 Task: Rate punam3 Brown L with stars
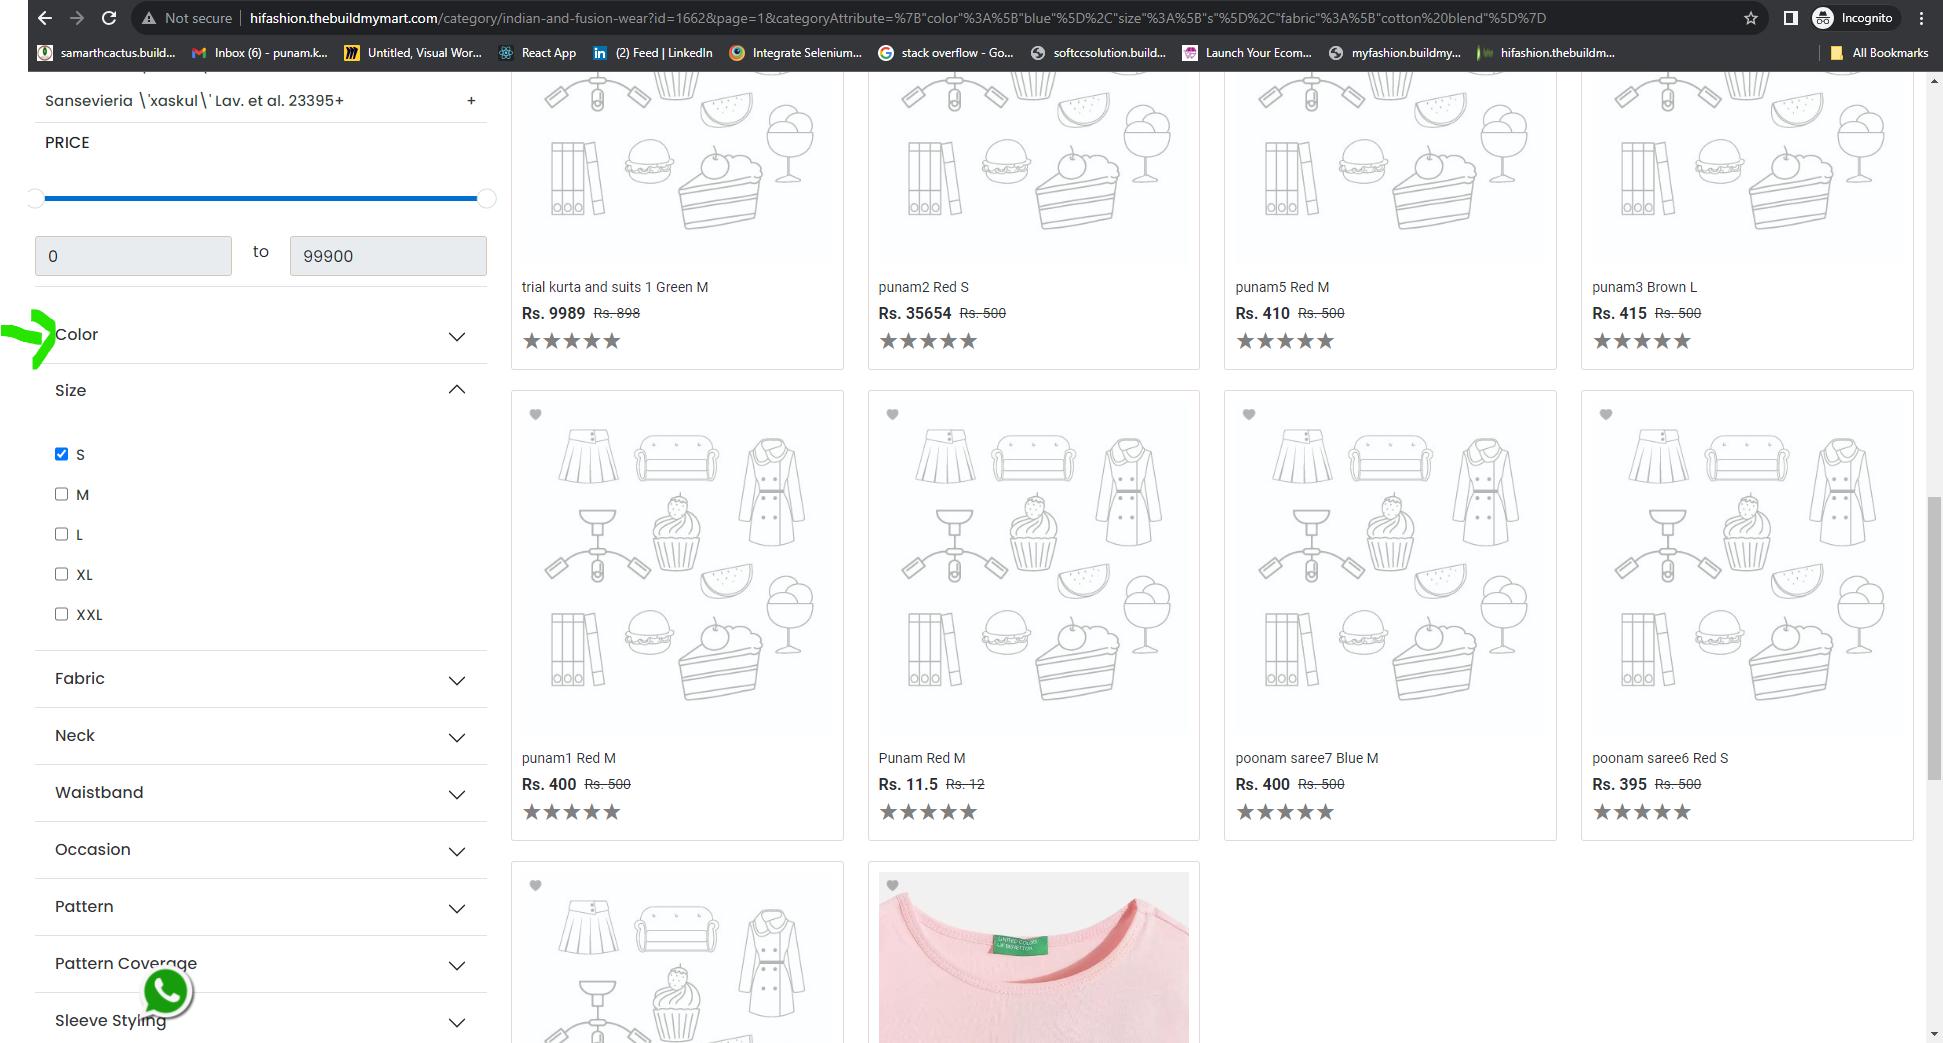[1643, 341]
